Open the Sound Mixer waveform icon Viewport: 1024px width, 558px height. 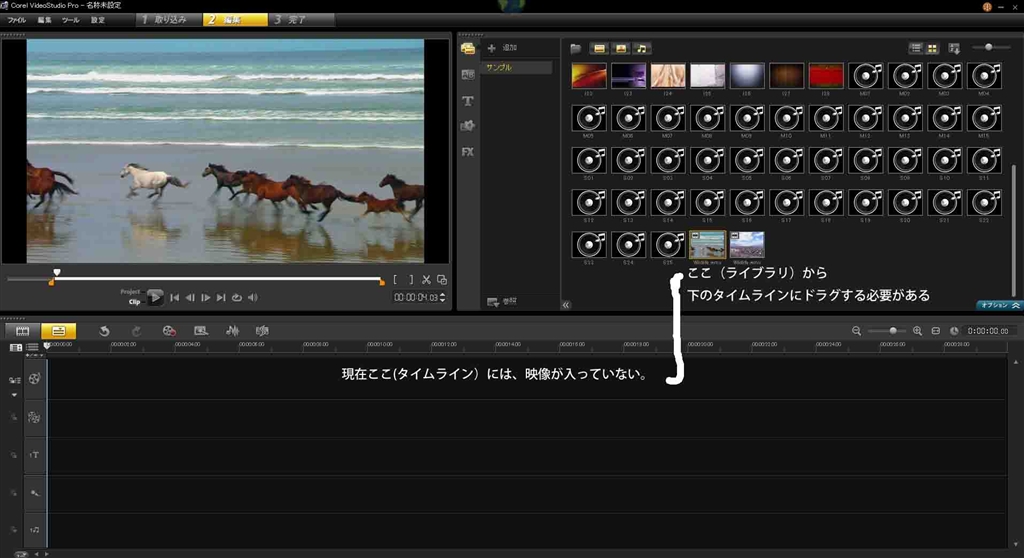coord(232,330)
